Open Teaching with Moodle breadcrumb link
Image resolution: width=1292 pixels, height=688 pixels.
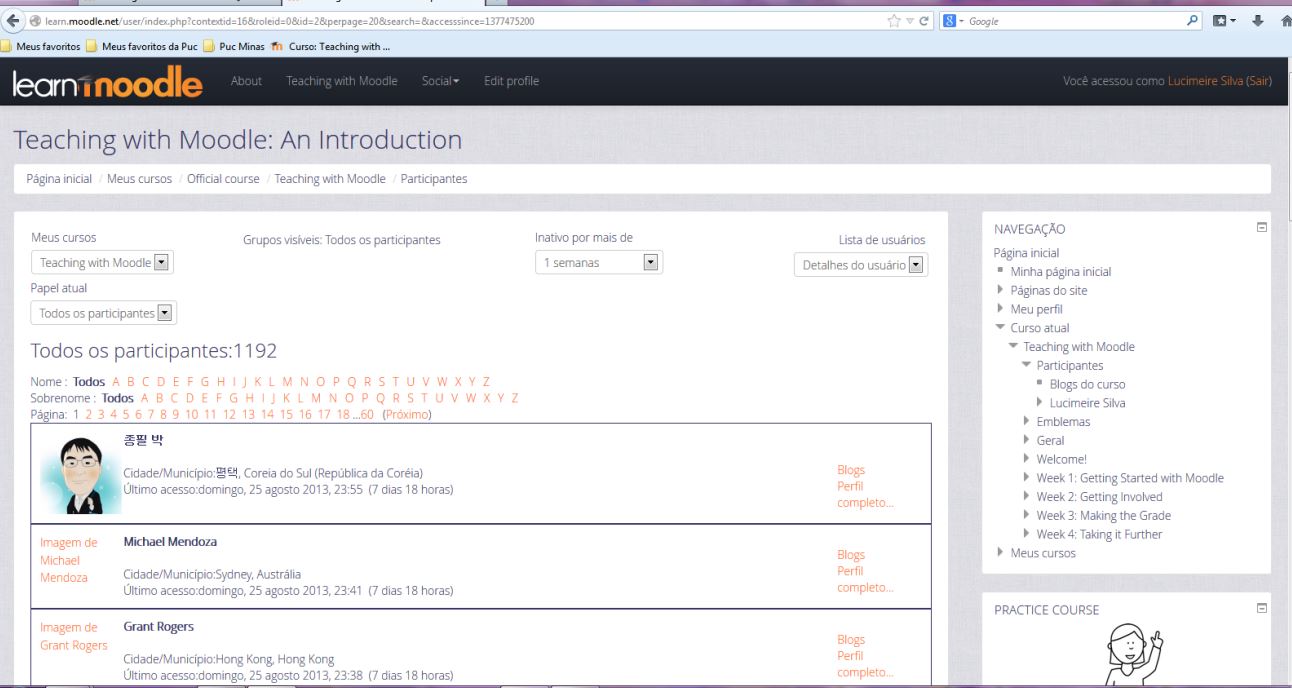[330, 179]
